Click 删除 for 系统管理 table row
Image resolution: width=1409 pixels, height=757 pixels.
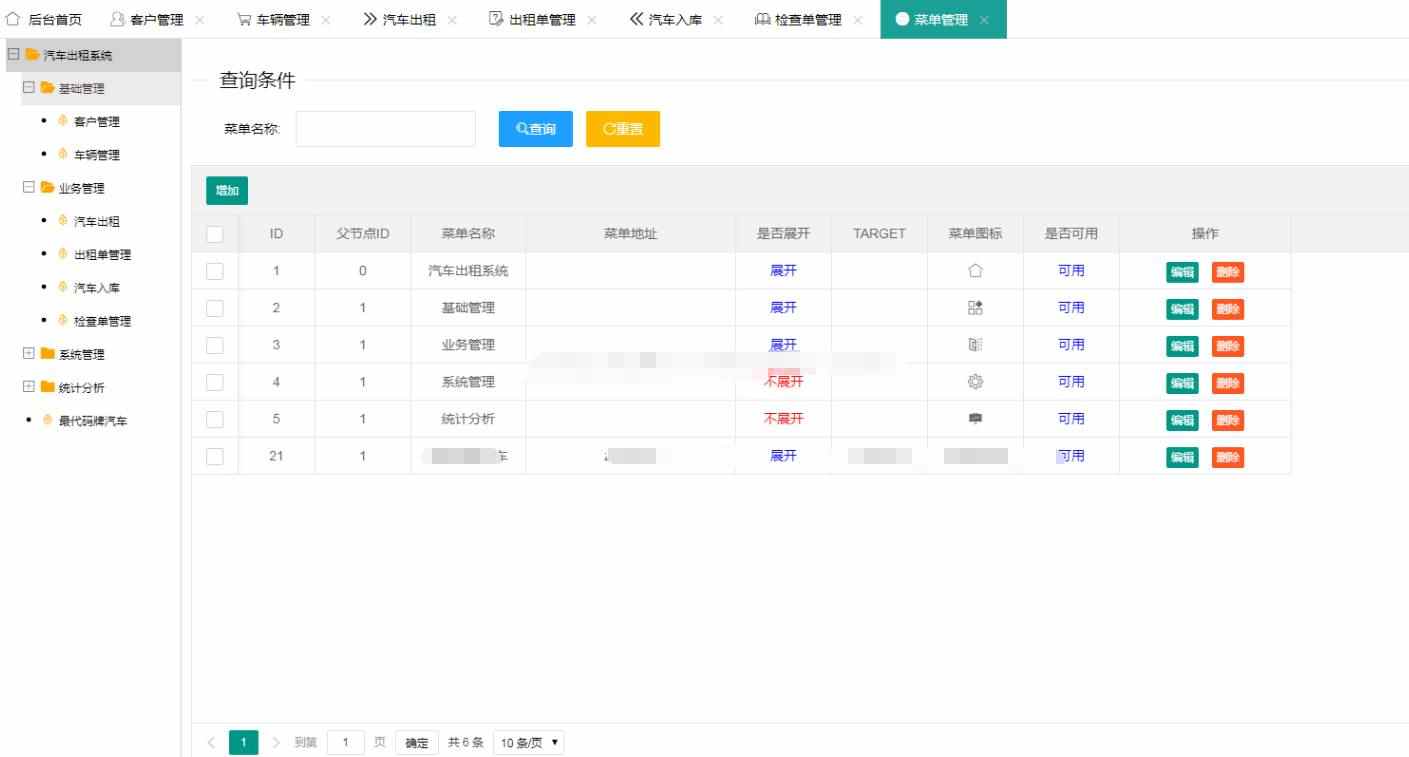(1228, 383)
